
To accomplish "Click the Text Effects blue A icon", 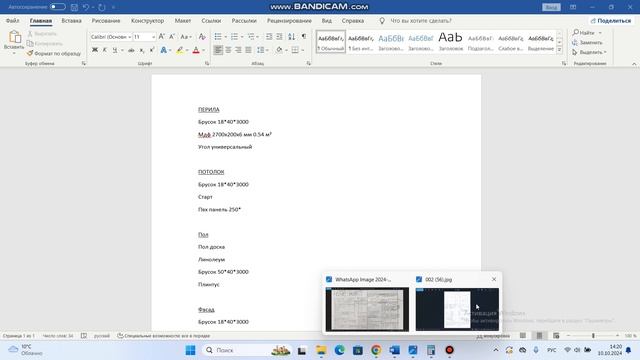I will [164, 50].
